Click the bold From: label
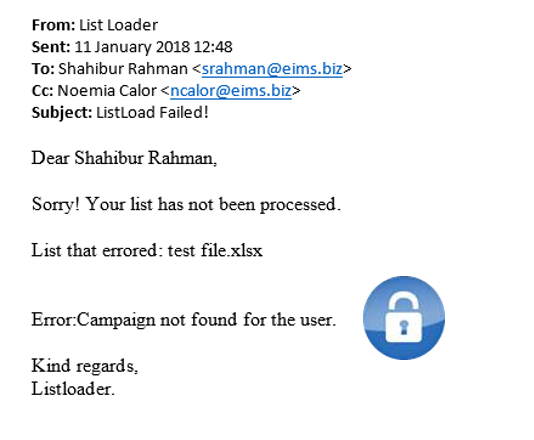The width and height of the screenshot is (534, 440). (53, 25)
